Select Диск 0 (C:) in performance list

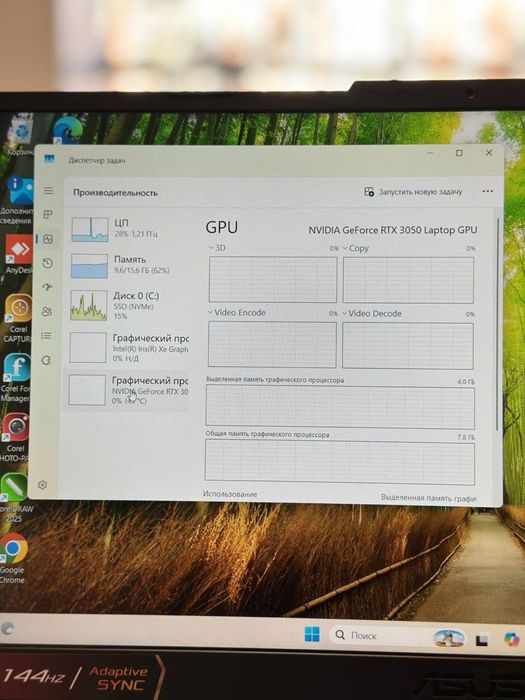point(129,305)
